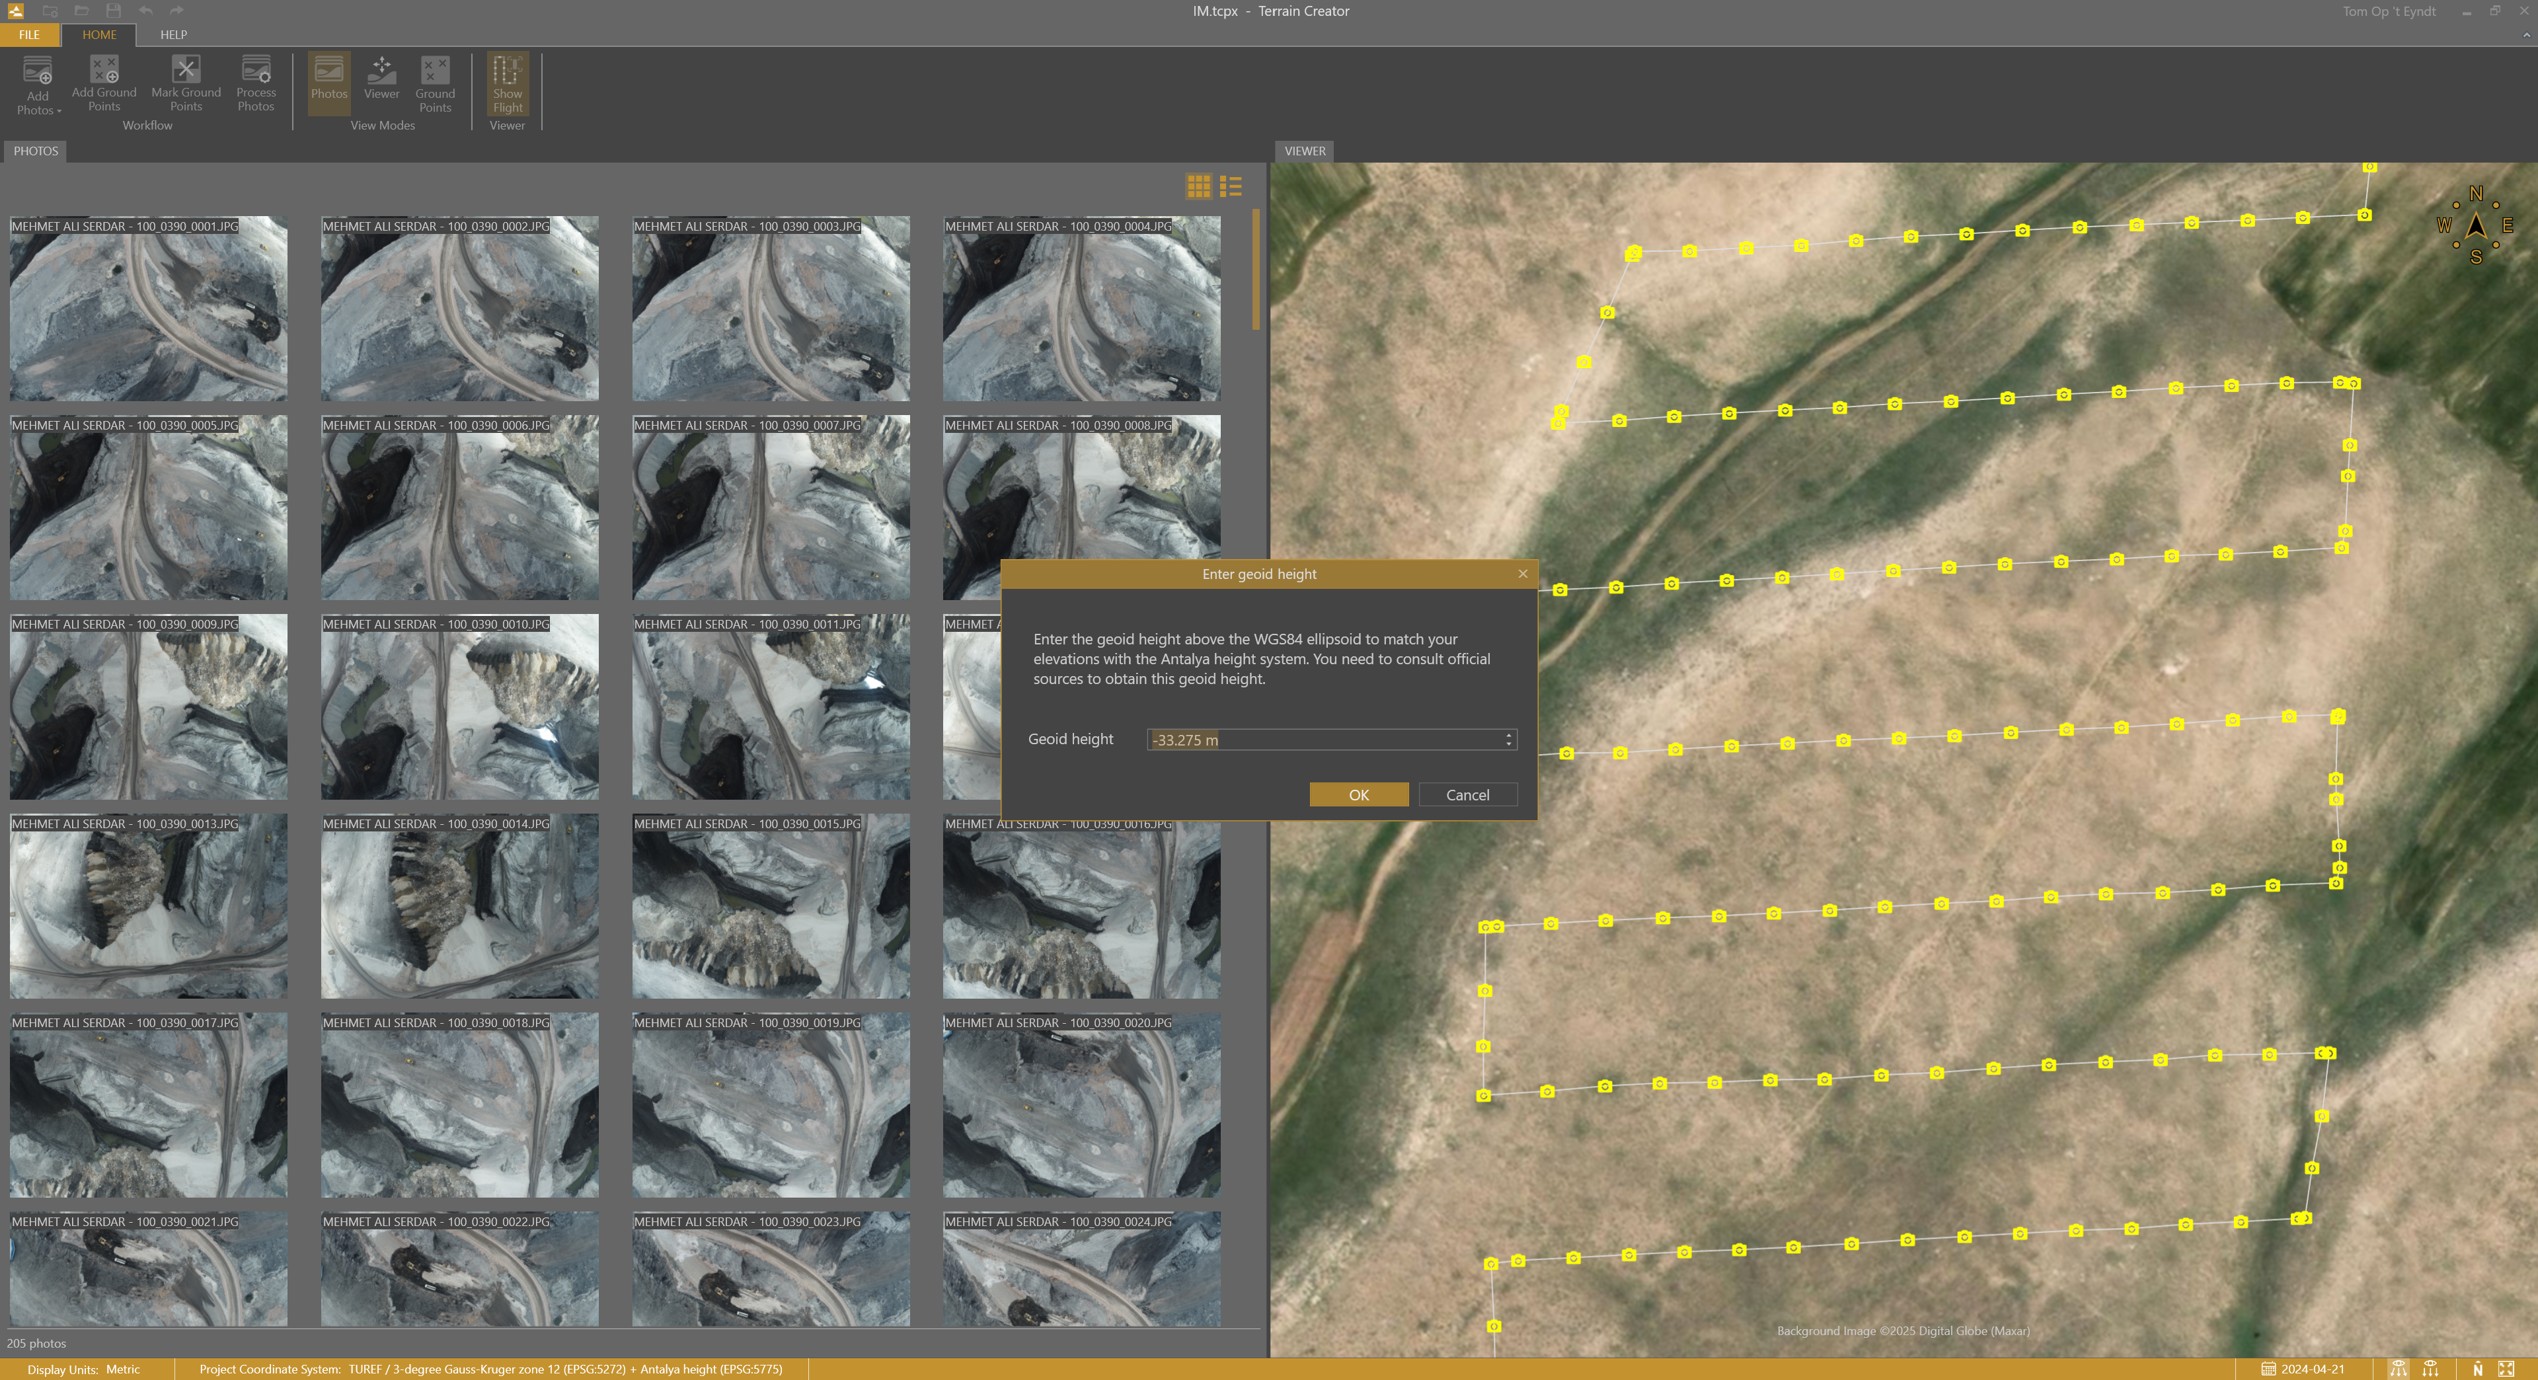Click zoom-to-extents icon in status bar

coord(2506,1369)
